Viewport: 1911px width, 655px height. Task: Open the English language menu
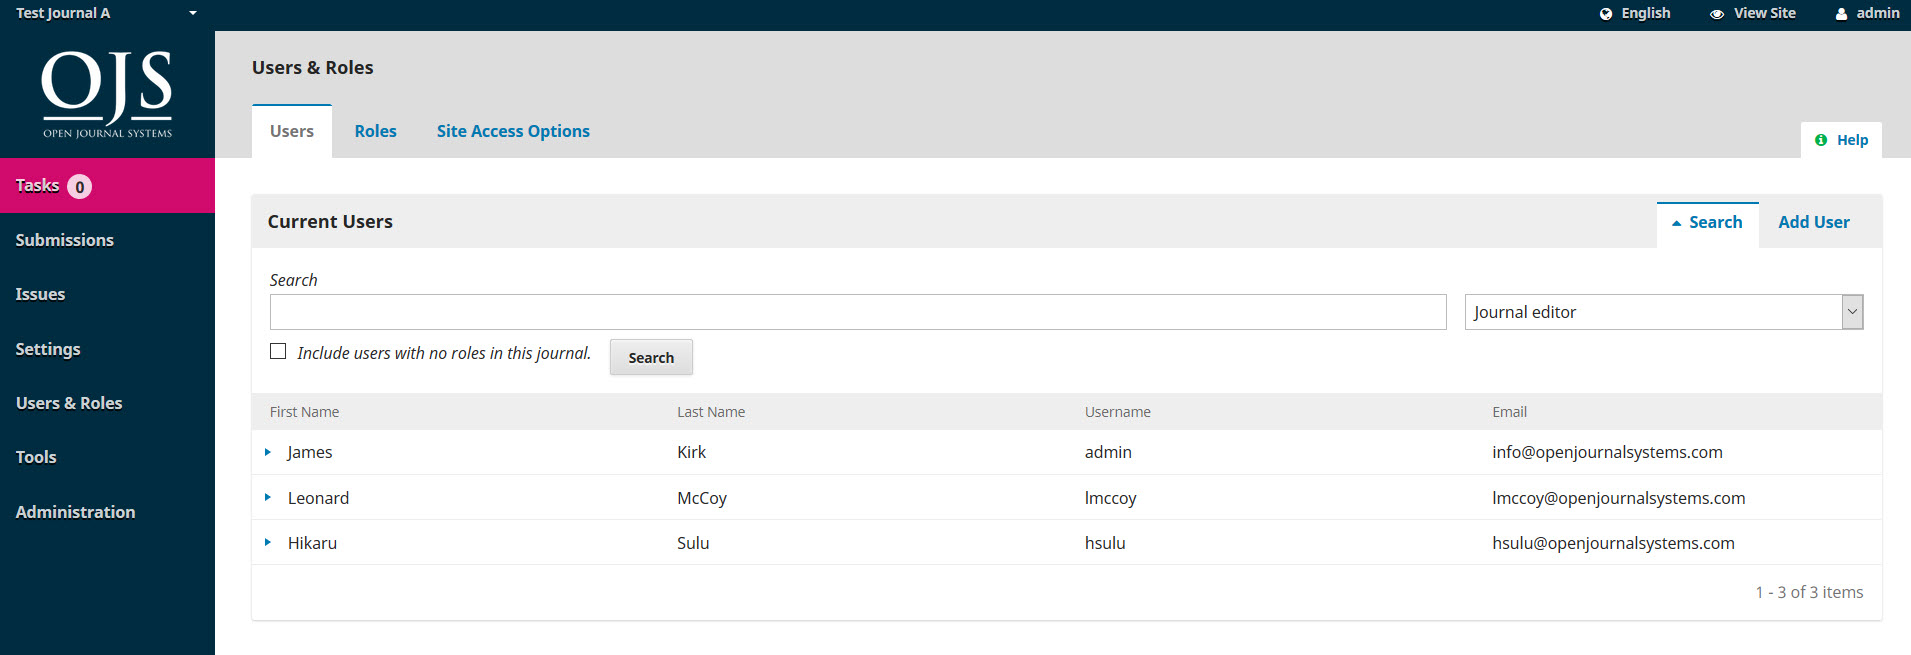click(x=1635, y=13)
